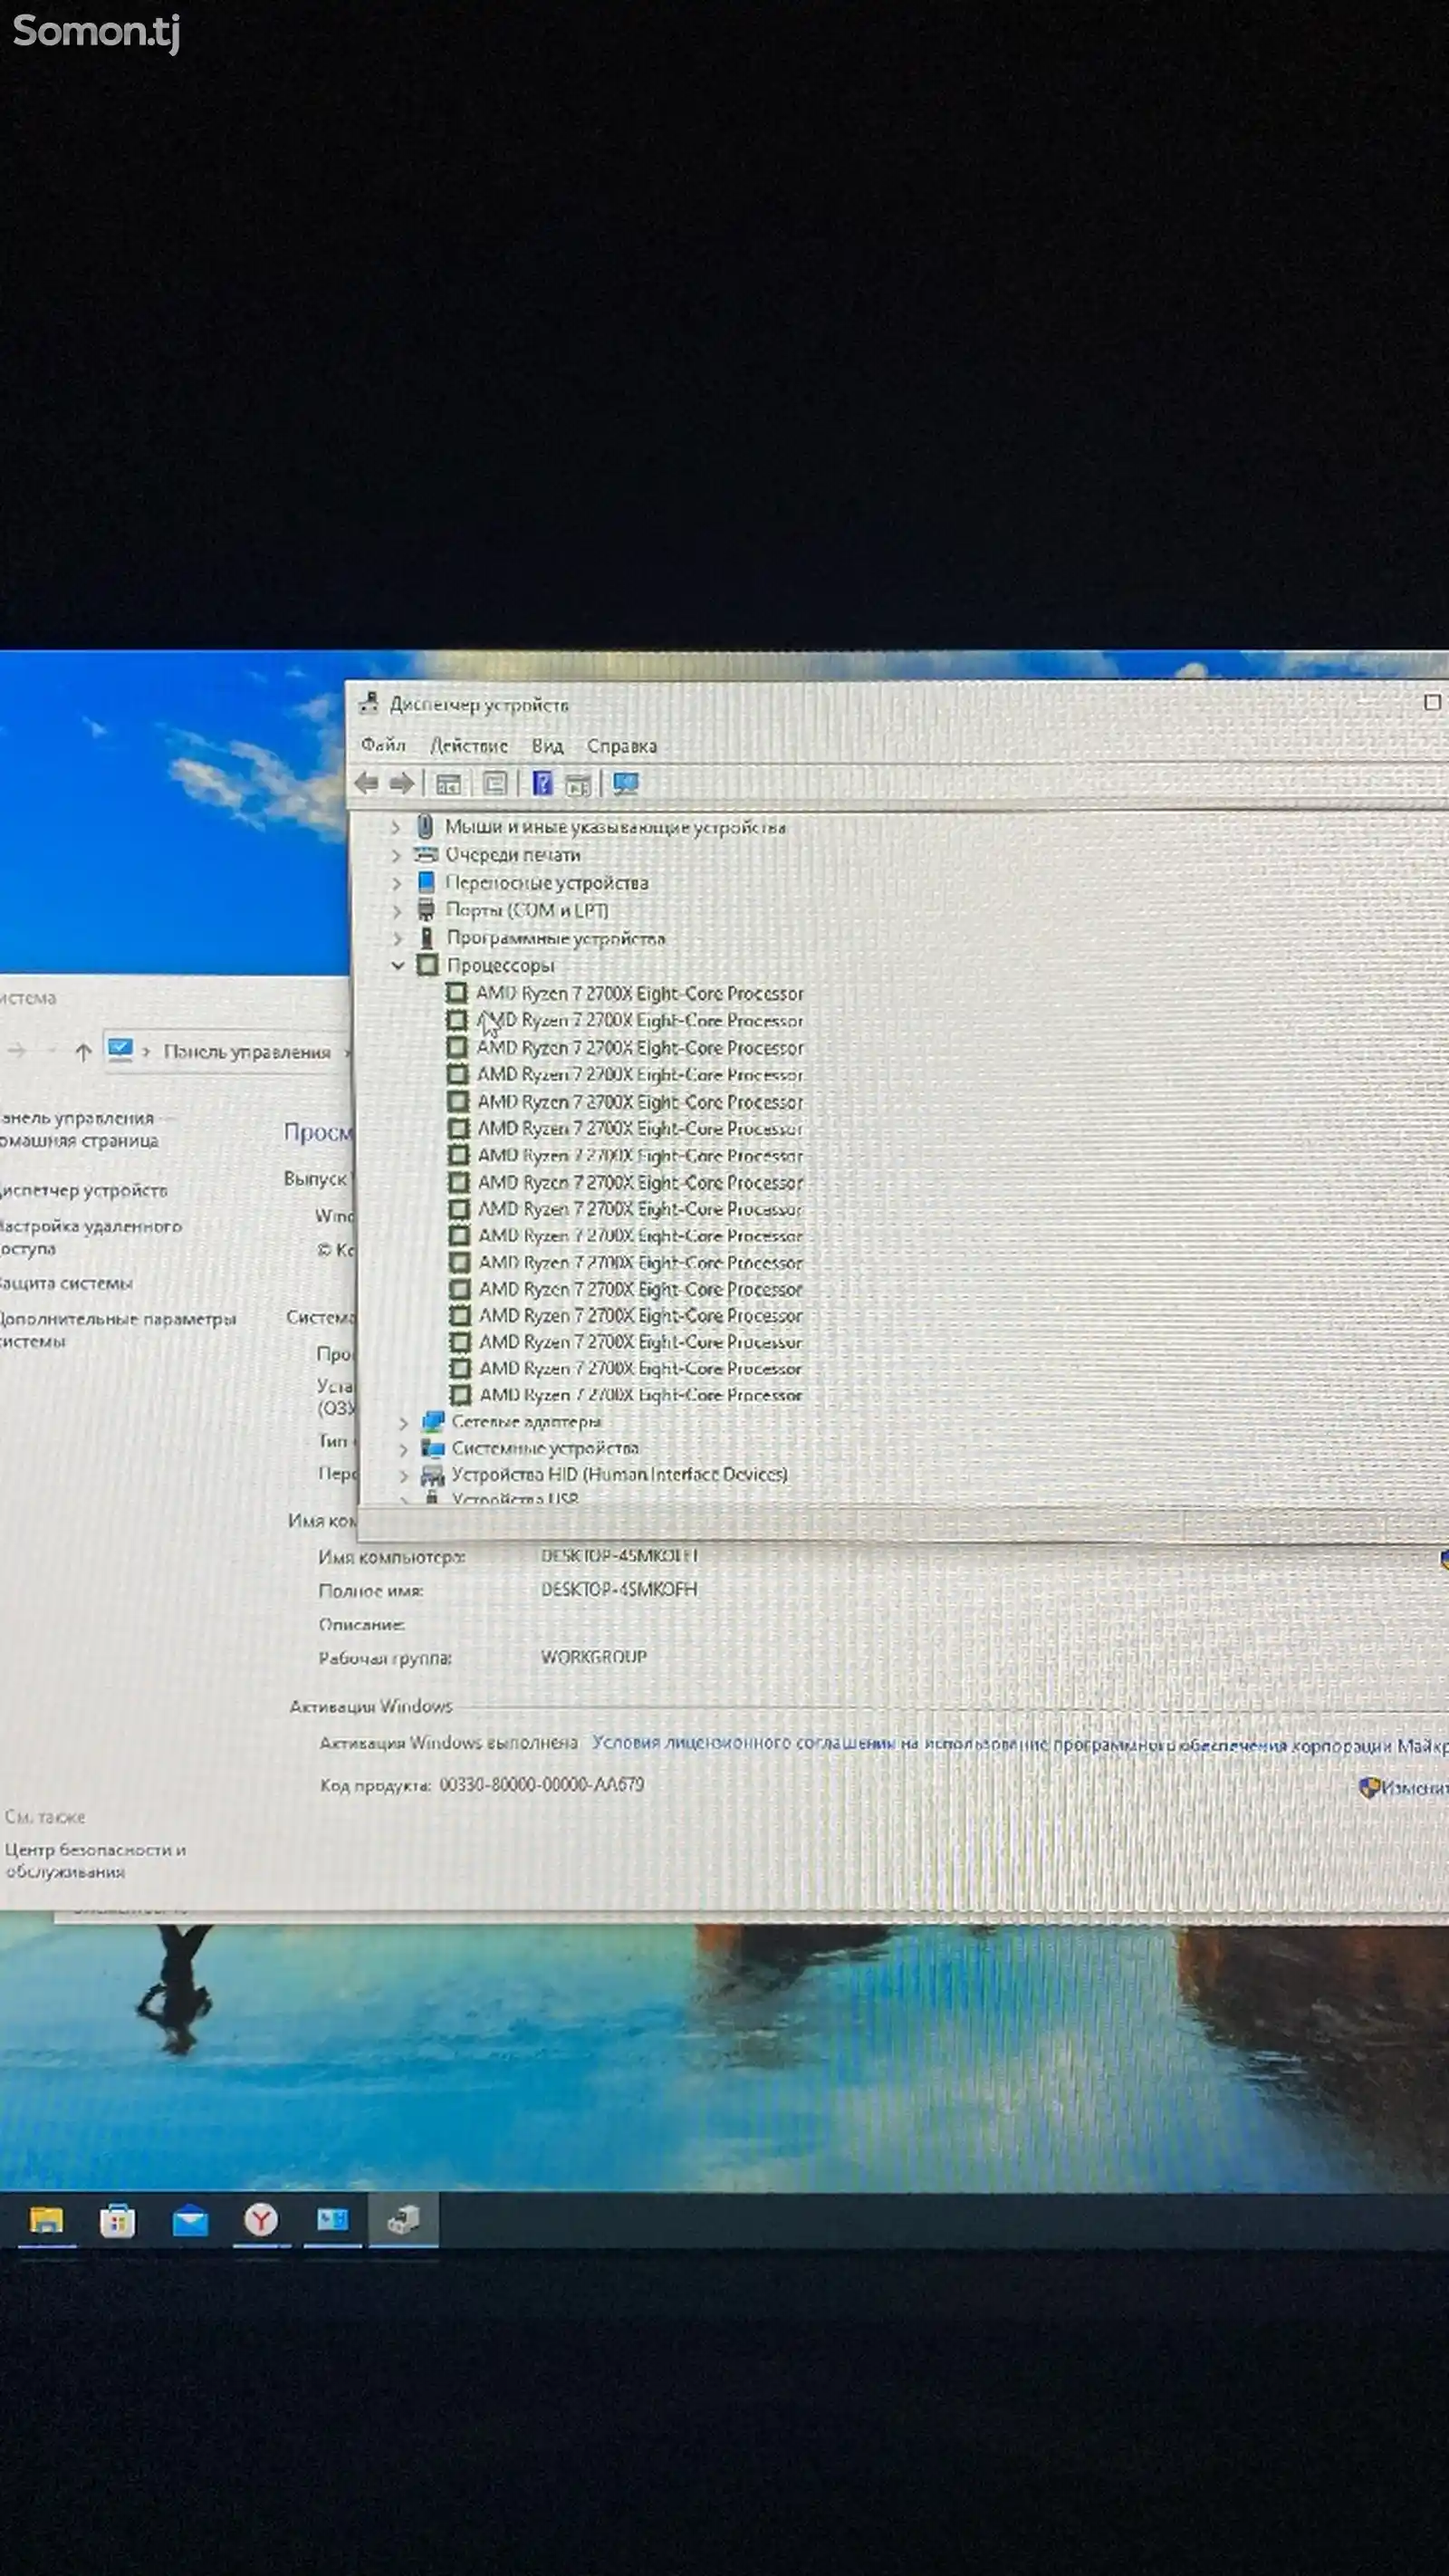1449x2576 pixels.
Task: Select the printer icon of Очереди печати
Action: click(426, 854)
